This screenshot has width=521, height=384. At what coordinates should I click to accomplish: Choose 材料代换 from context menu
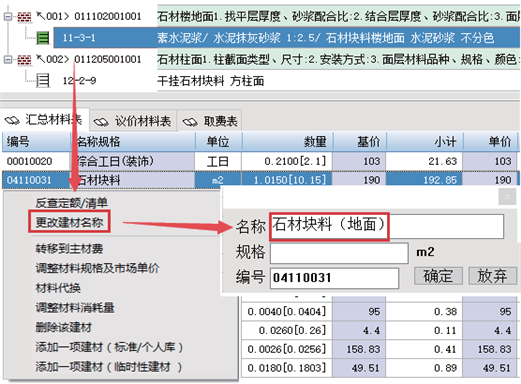point(58,288)
